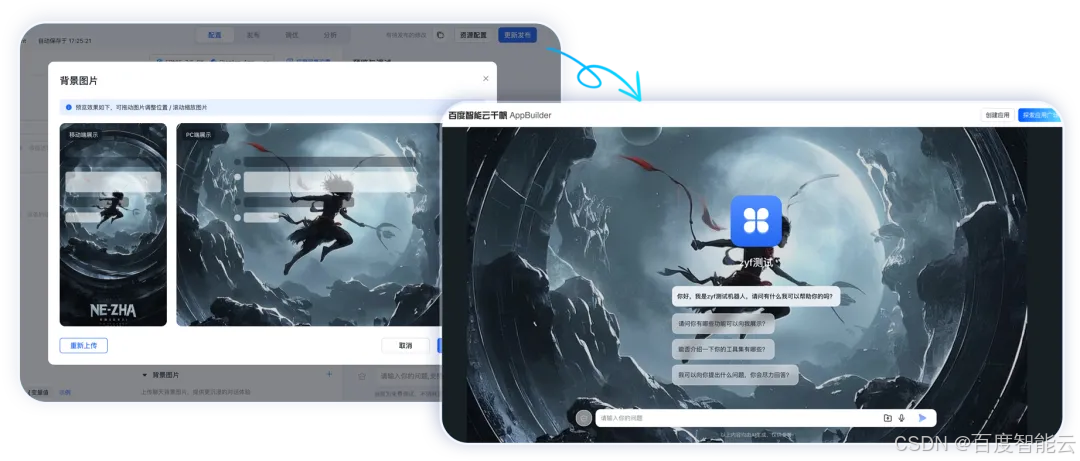This screenshot has width=1080, height=461.
Task: Click the plus icon beside 背景图片 section
Action: (329, 374)
